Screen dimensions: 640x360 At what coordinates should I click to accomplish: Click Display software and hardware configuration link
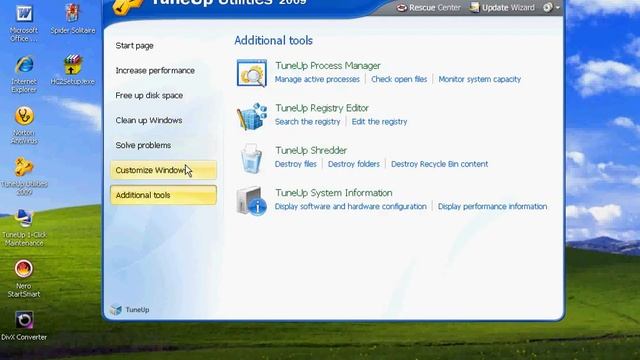tap(351, 207)
